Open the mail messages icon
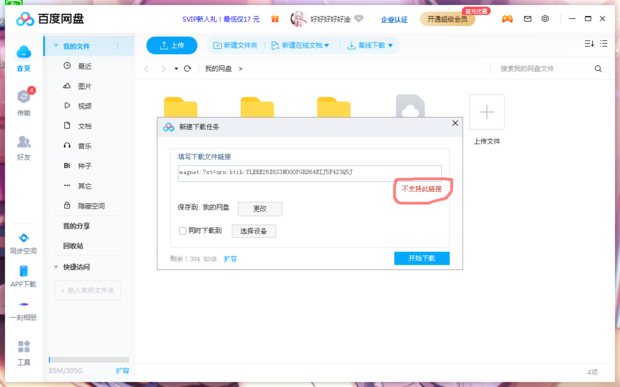The width and height of the screenshot is (620, 387). [527, 19]
